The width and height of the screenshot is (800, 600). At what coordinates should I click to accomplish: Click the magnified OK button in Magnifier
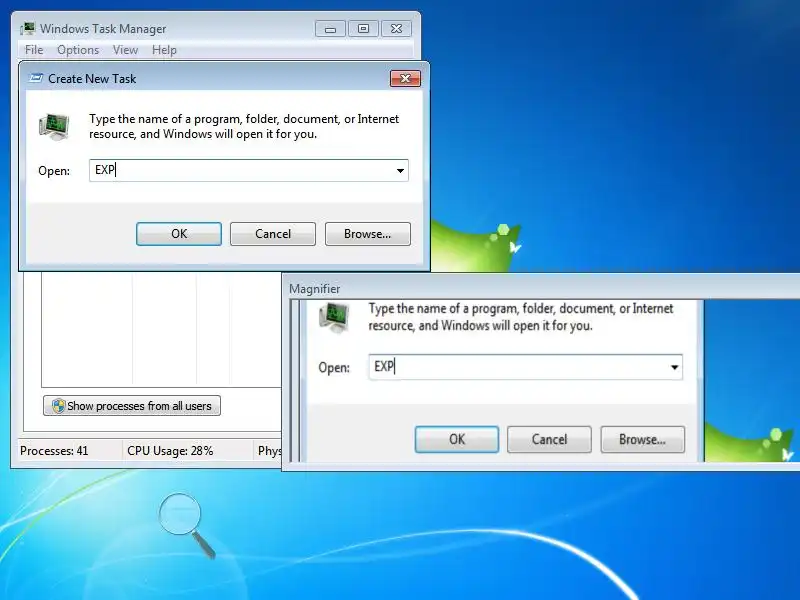457,439
